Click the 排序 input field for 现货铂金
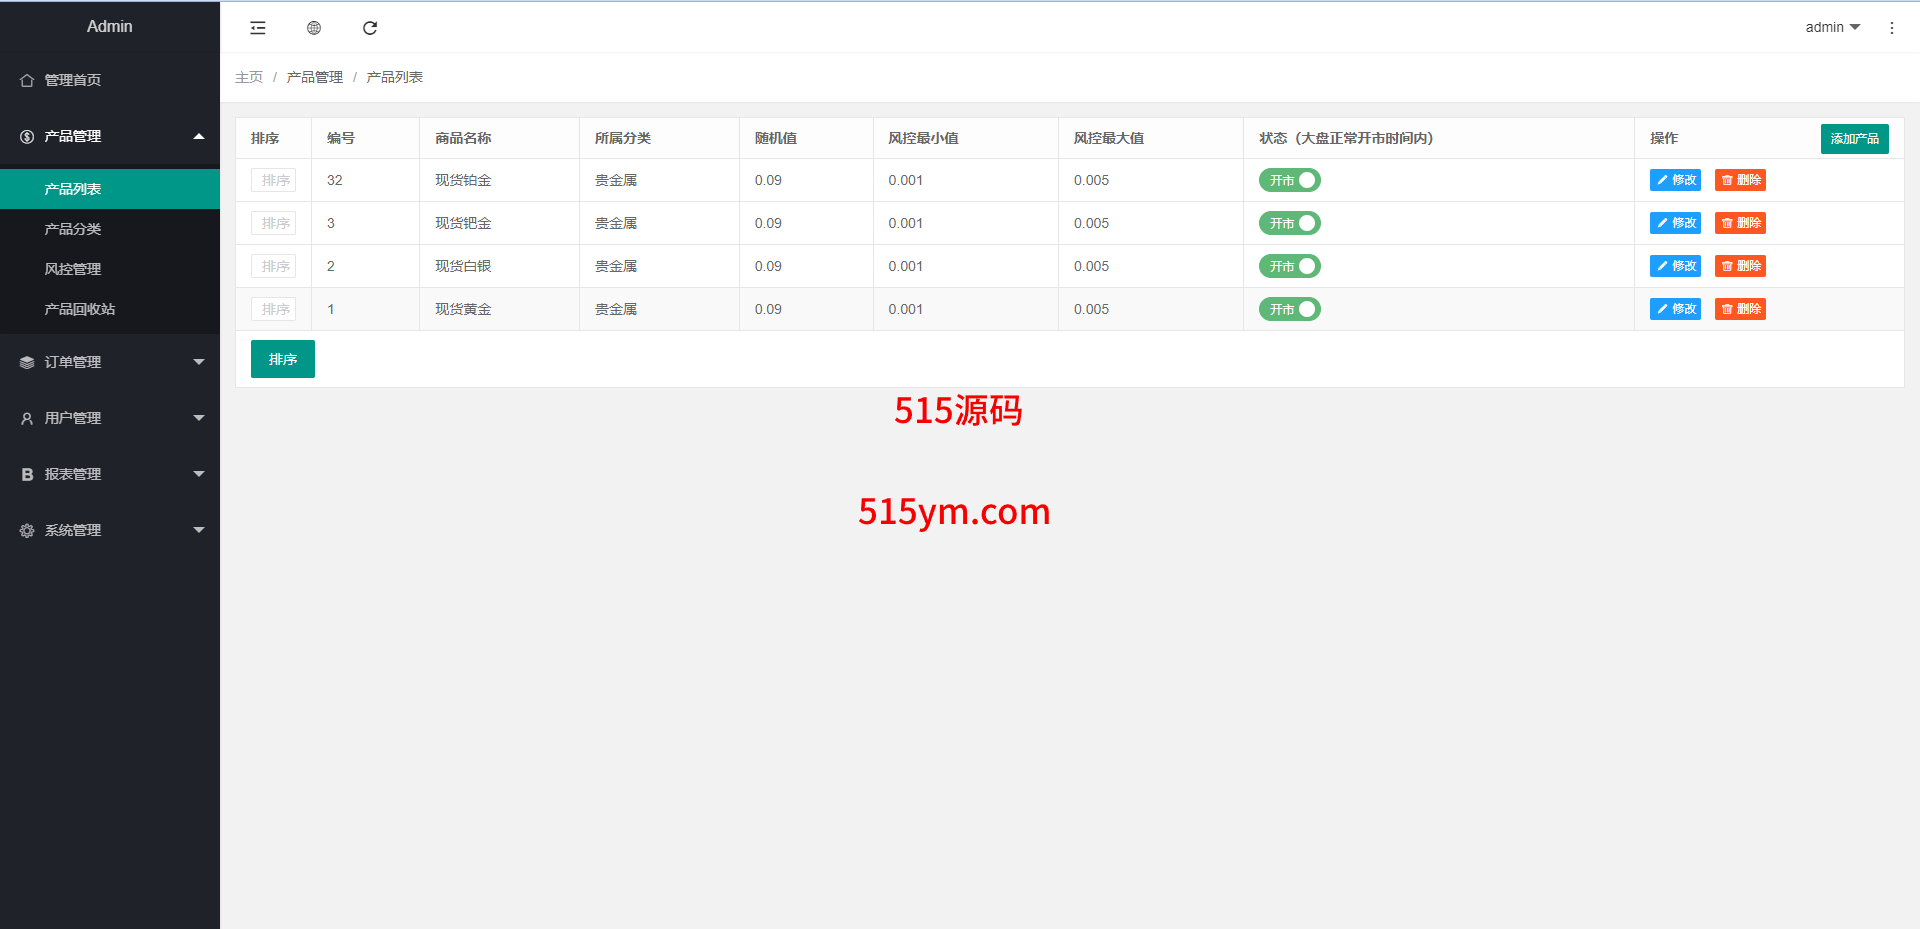 coord(274,180)
